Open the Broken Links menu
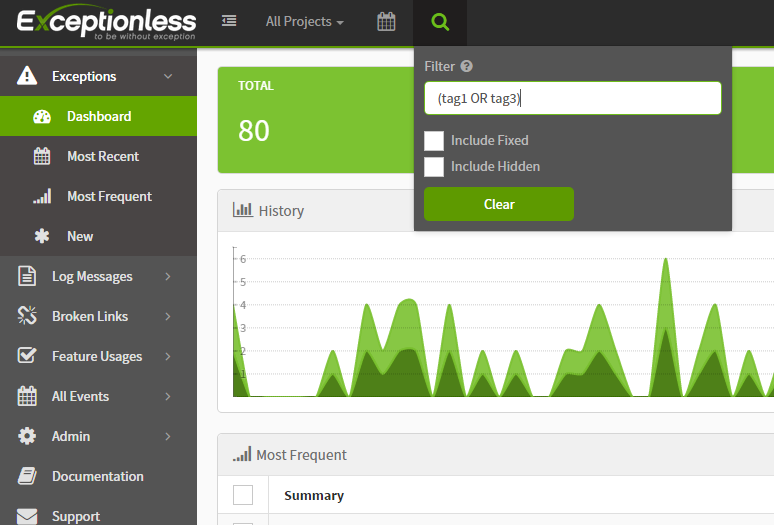 [x=98, y=316]
